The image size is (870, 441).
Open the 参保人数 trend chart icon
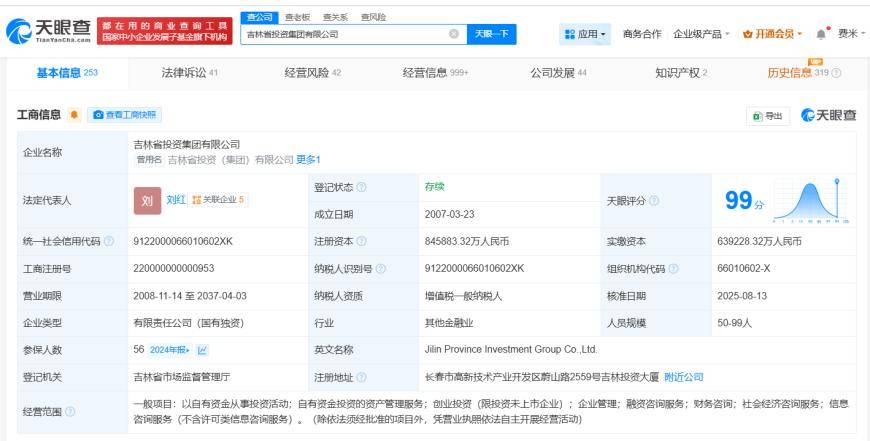202,350
